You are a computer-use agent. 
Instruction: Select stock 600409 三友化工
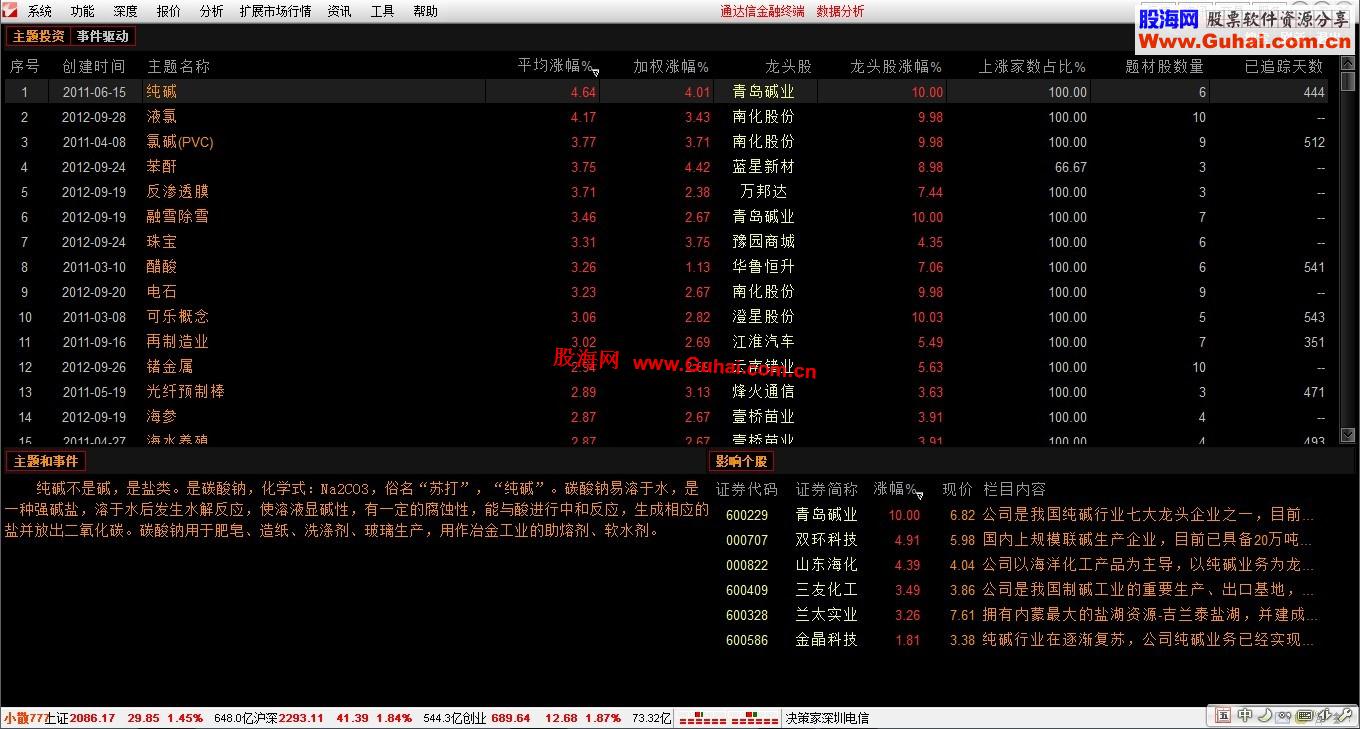click(1020, 589)
